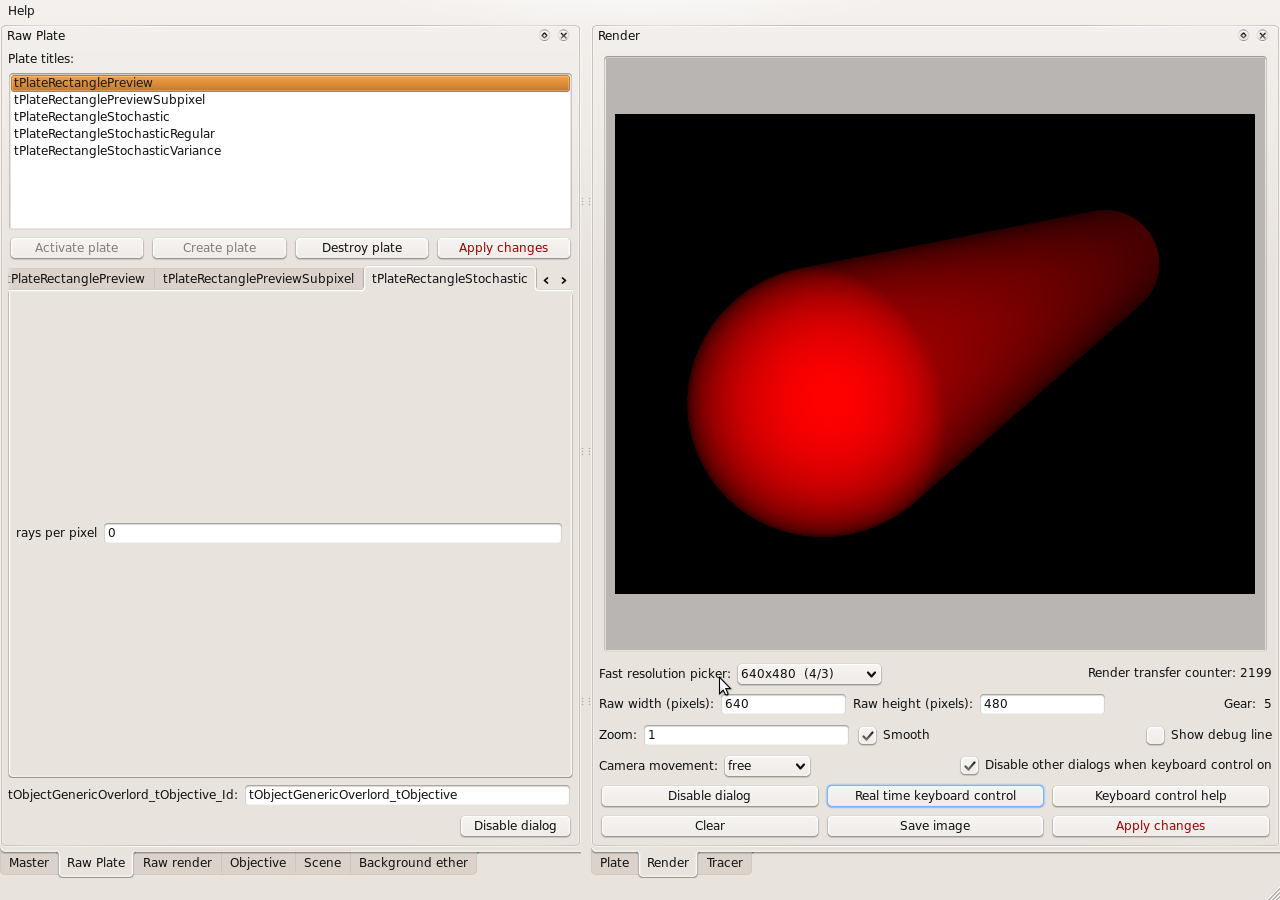Click the Save image button
1280x900 pixels.
tap(935, 826)
